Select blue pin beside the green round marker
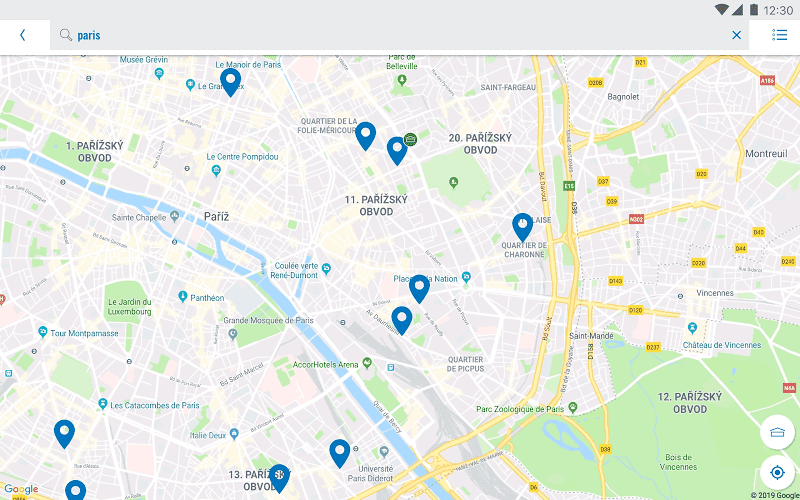 397,151
